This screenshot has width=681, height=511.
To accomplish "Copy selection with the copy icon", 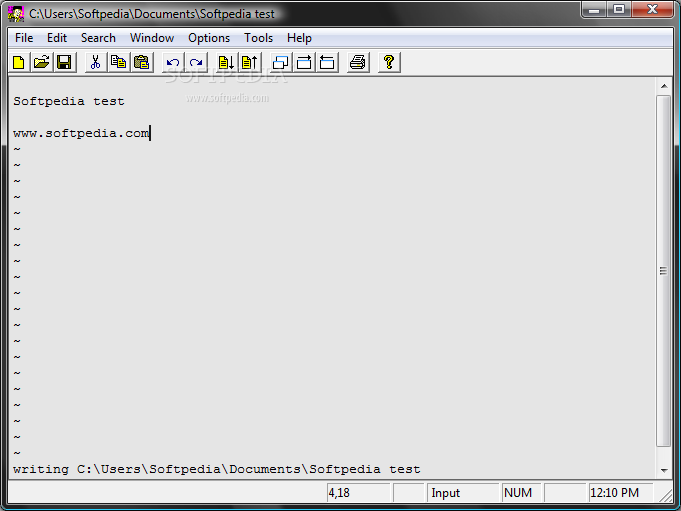I will [119, 63].
